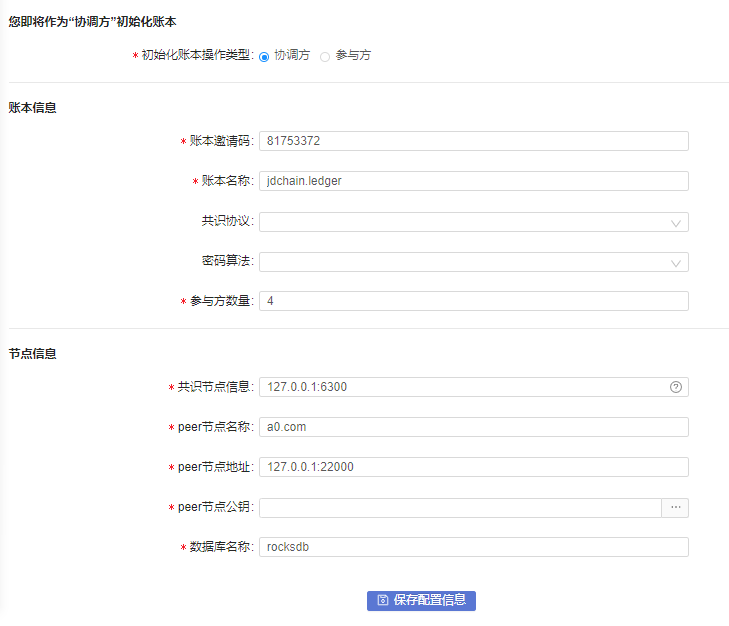The image size is (729, 626).
Task: Click the 账本信息 section heading
Action: tap(33, 108)
